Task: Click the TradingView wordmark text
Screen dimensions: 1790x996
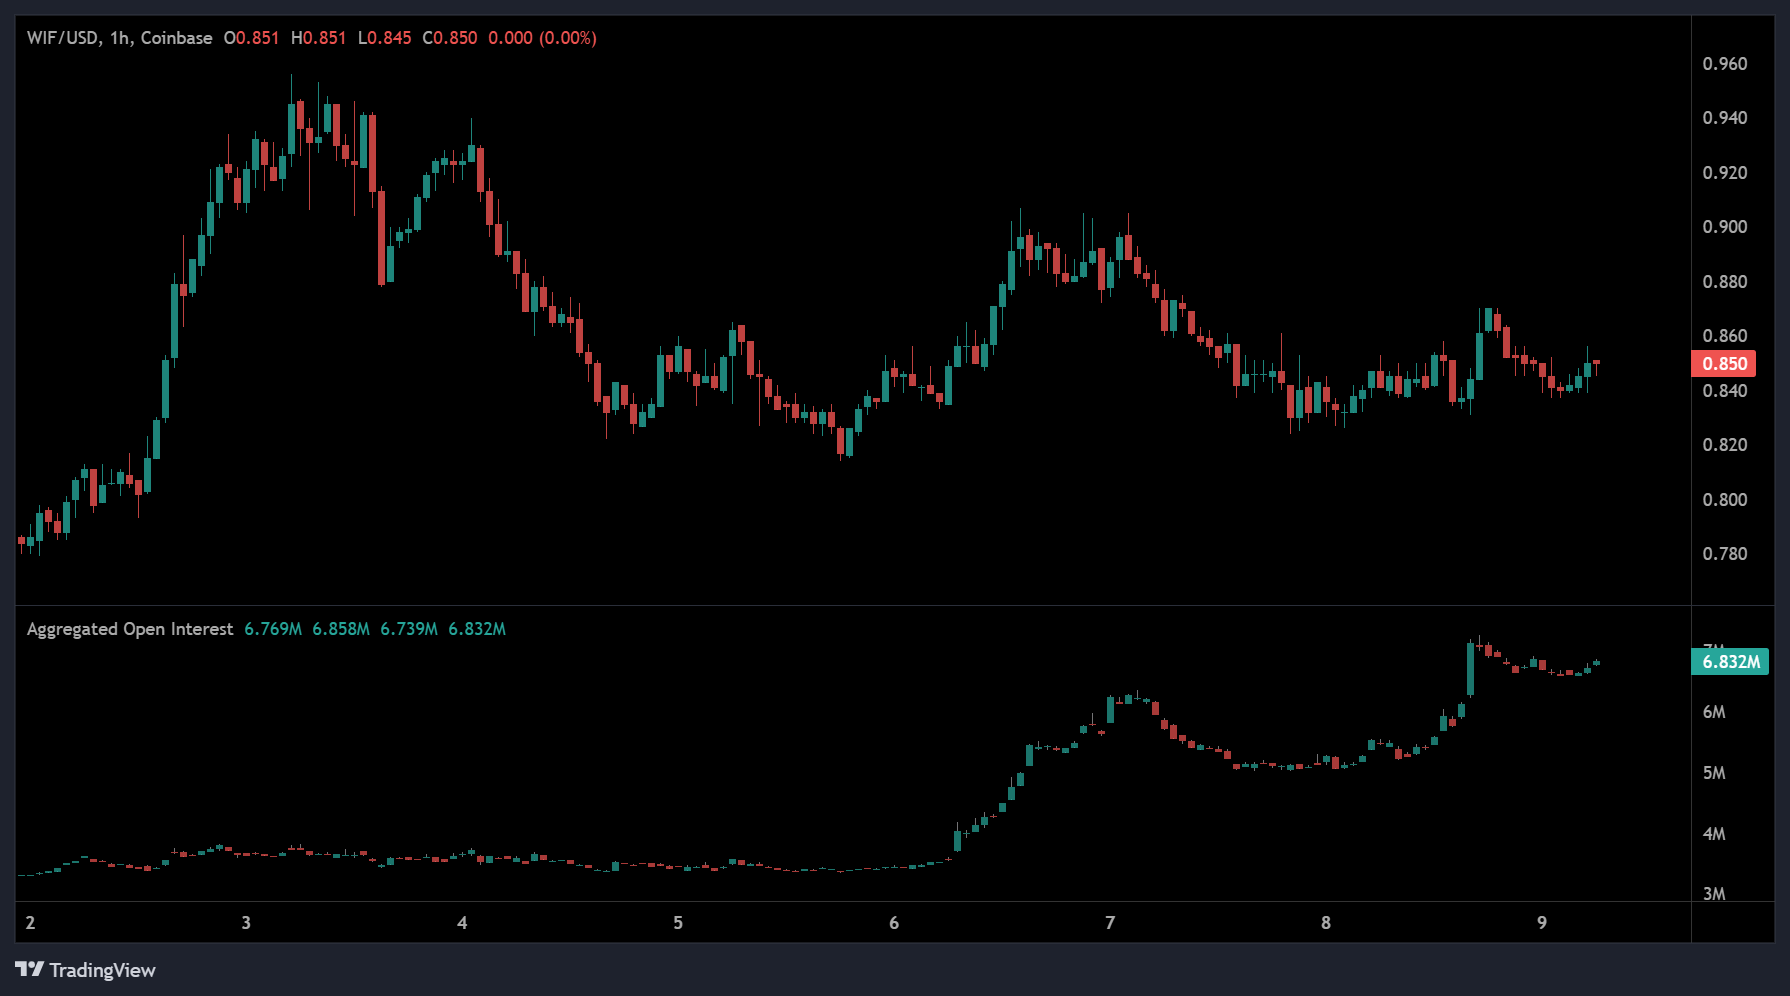Action: (102, 970)
